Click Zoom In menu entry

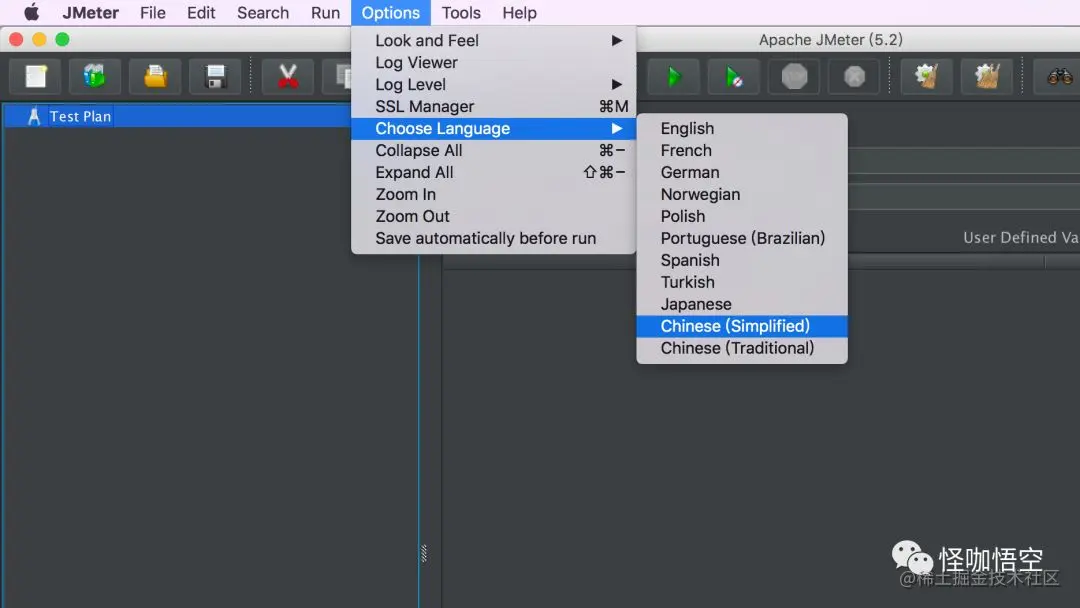(493, 194)
